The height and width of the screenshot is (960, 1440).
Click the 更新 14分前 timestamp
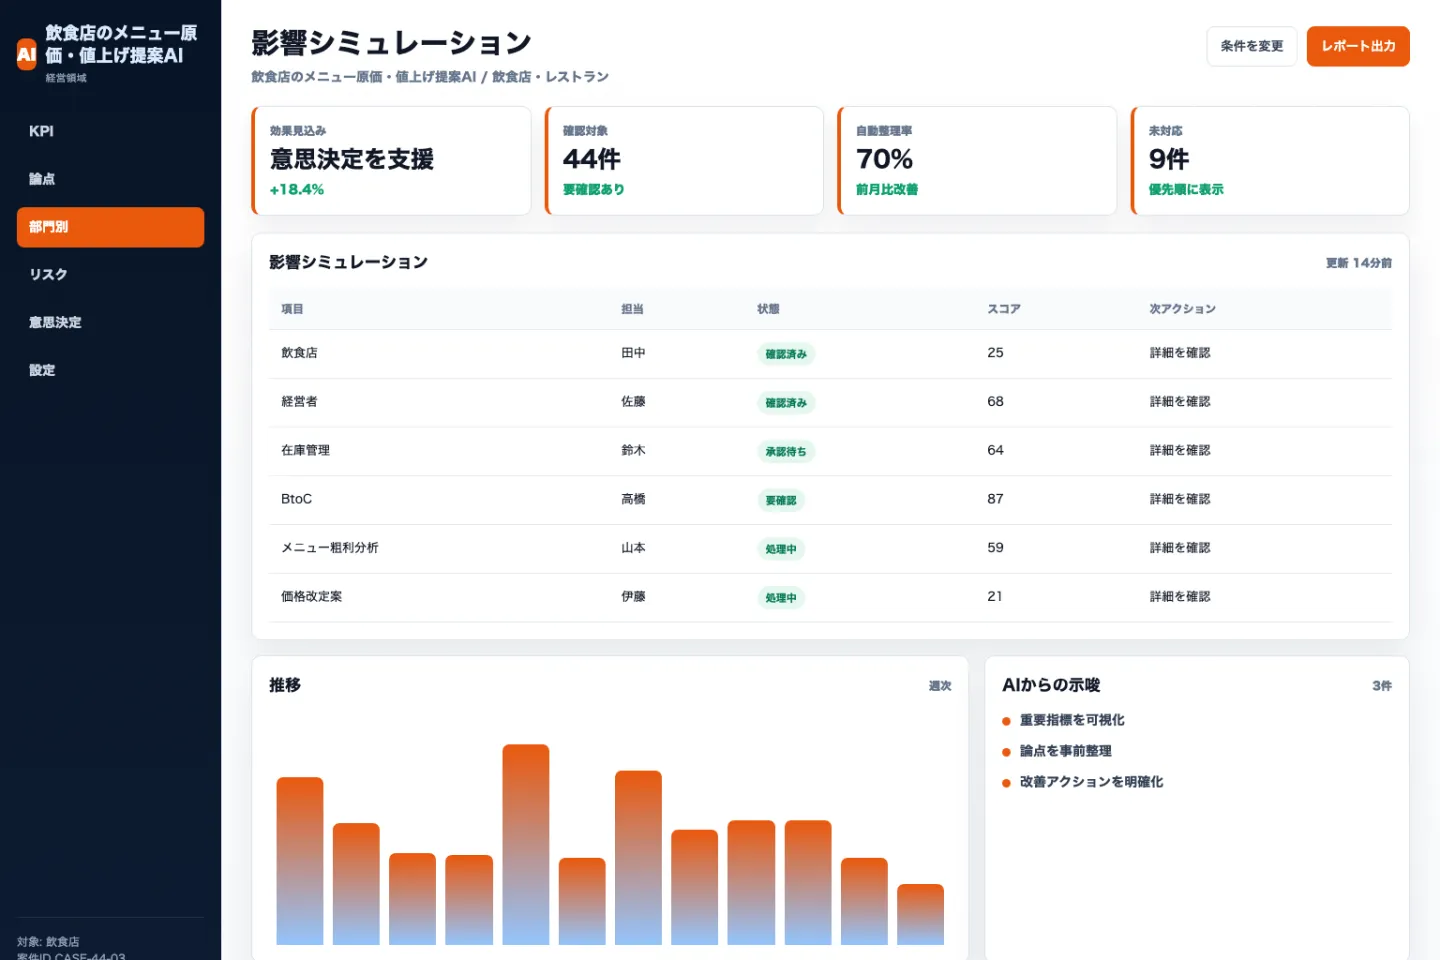click(1358, 263)
